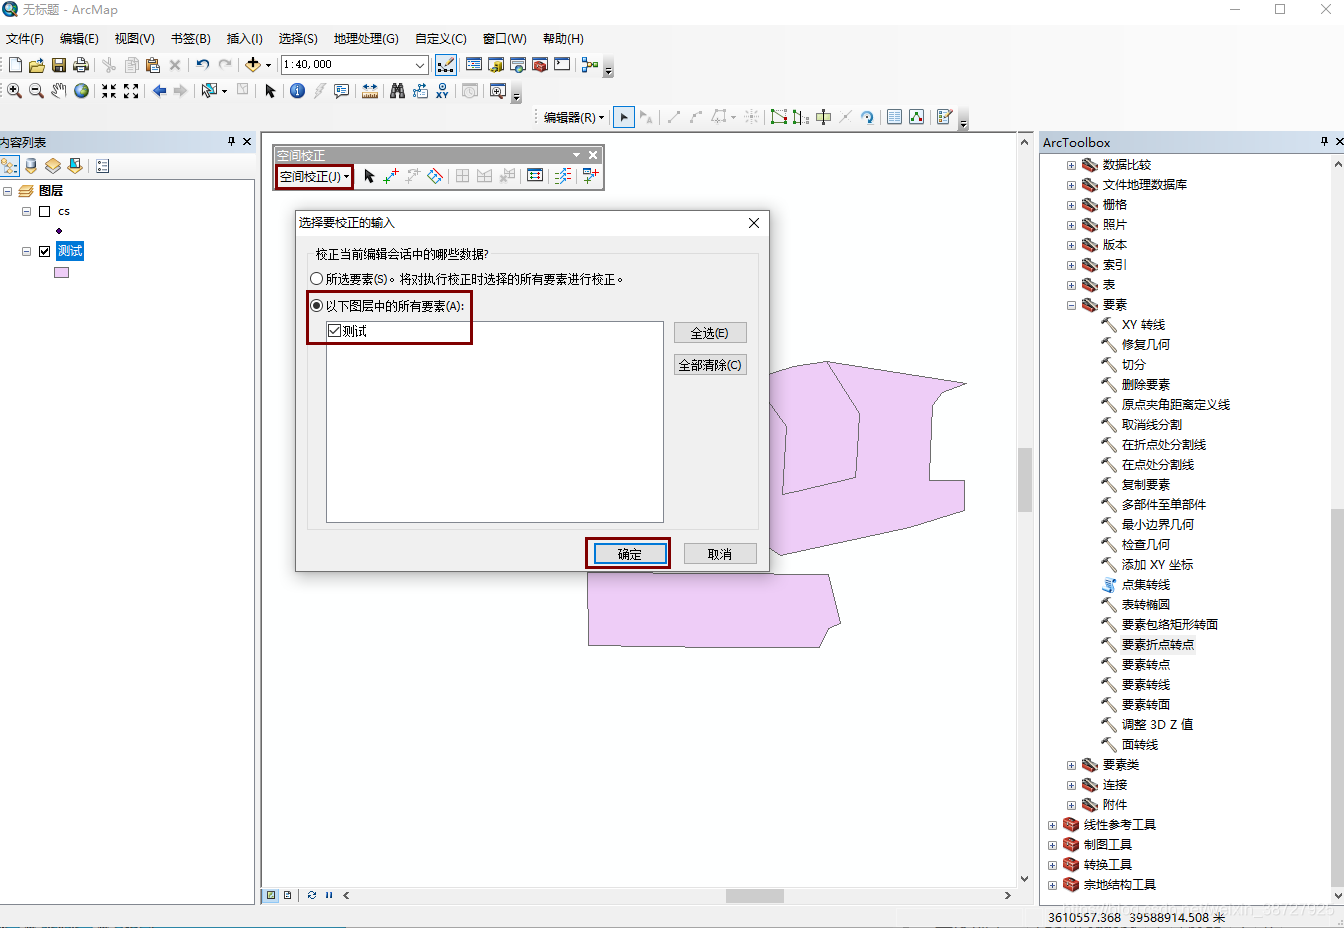Click the 全部清除(C) button

point(710,365)
